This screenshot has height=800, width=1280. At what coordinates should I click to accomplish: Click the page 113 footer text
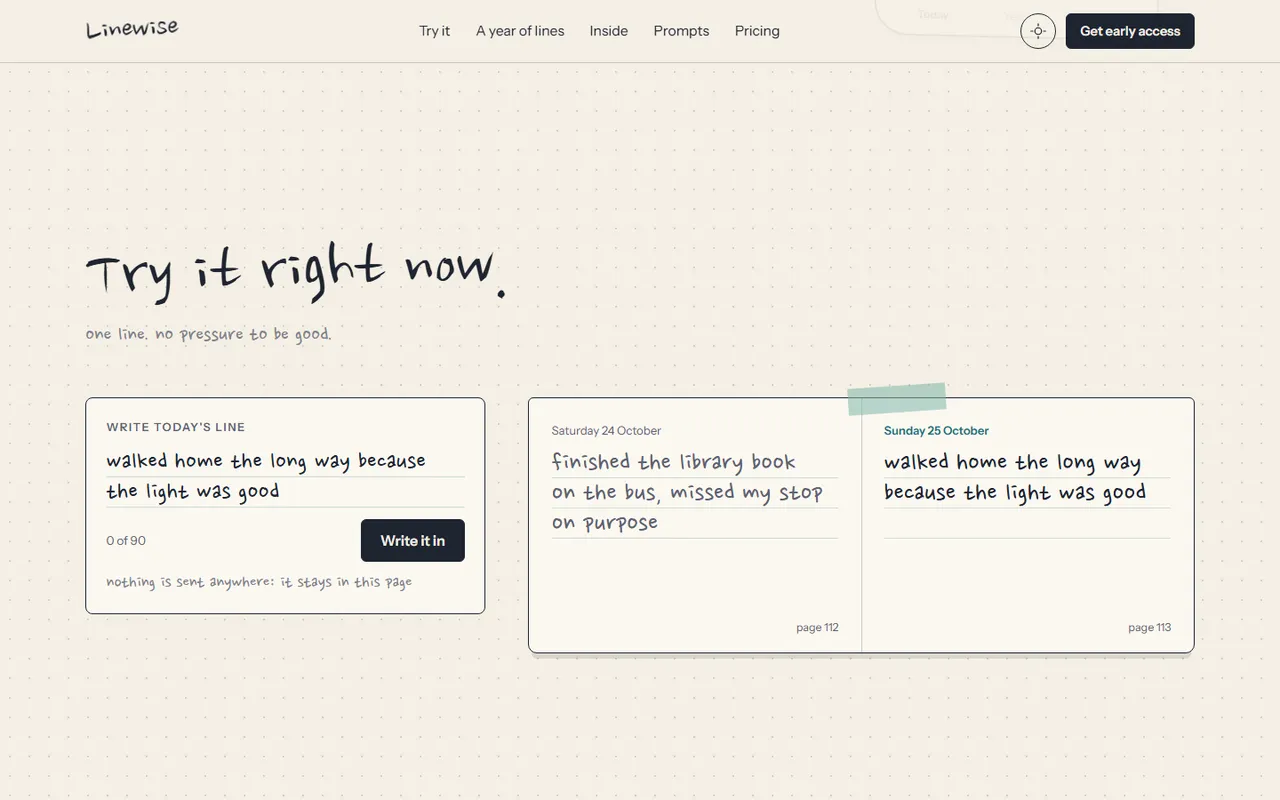tap(1149, 628)
